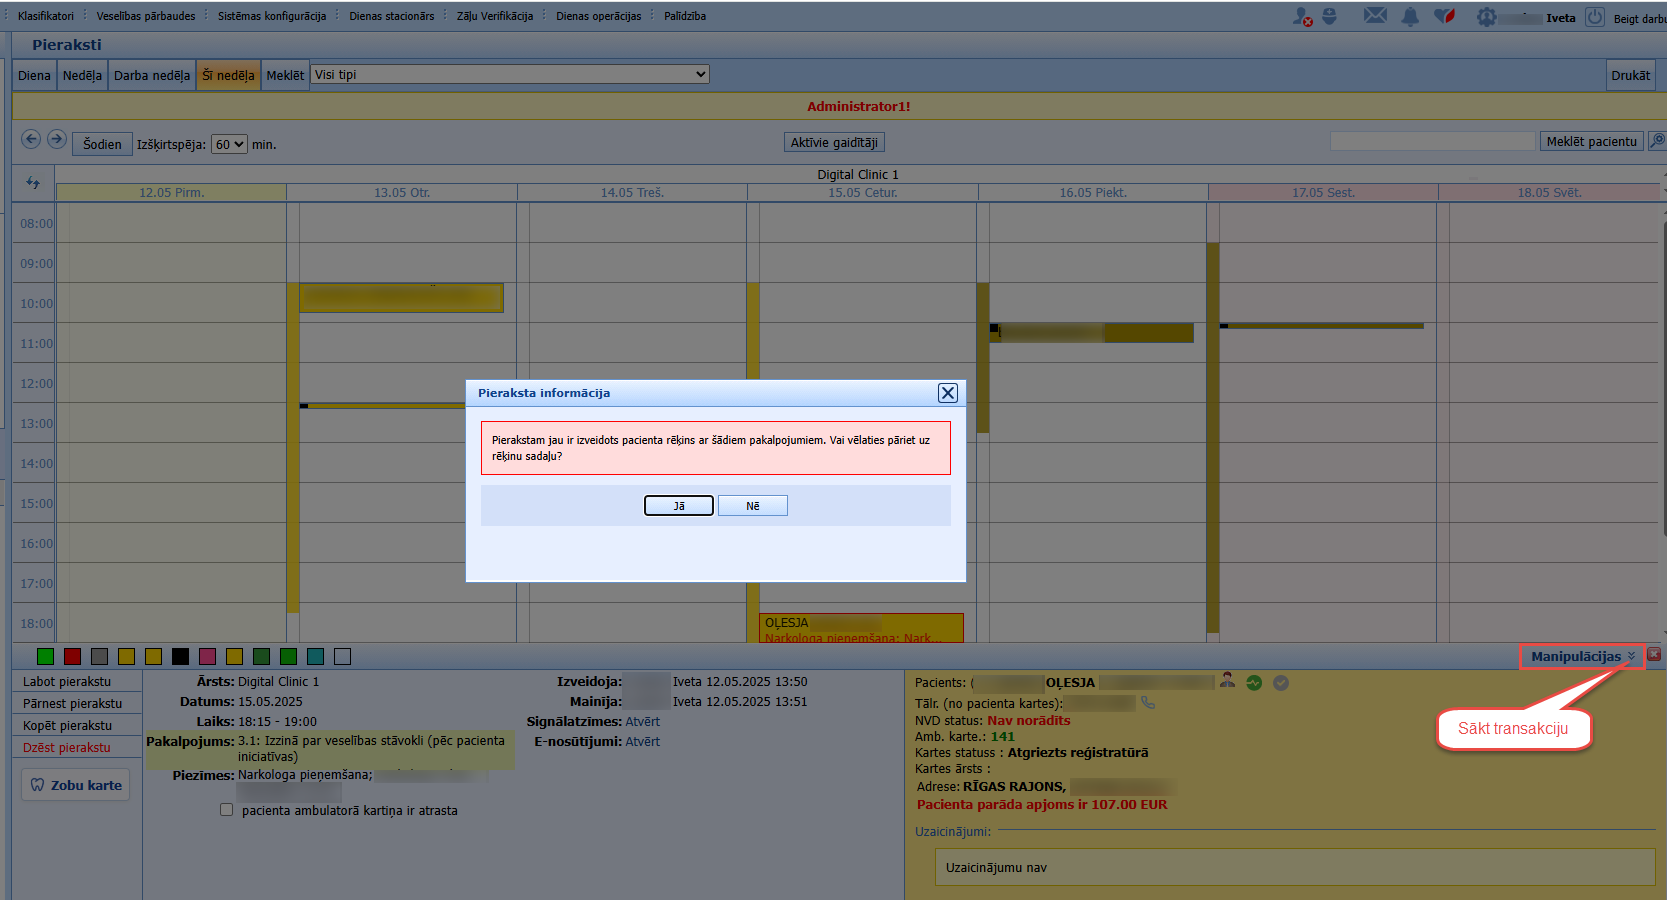Open the mail envelope icon

coord(1375,16)
